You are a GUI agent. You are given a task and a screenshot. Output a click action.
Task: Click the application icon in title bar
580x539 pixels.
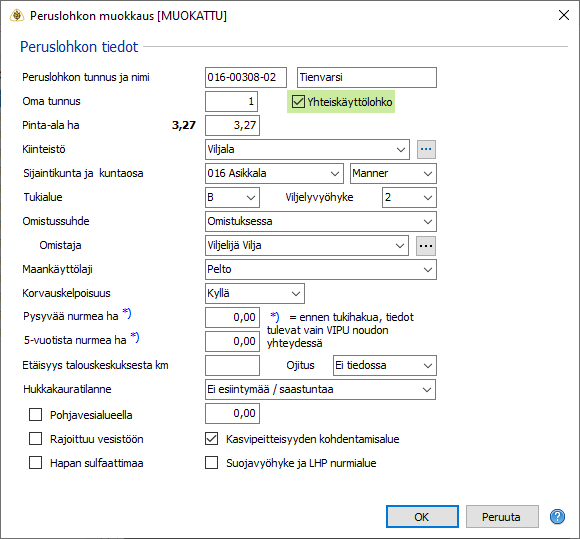pos(17,16)
